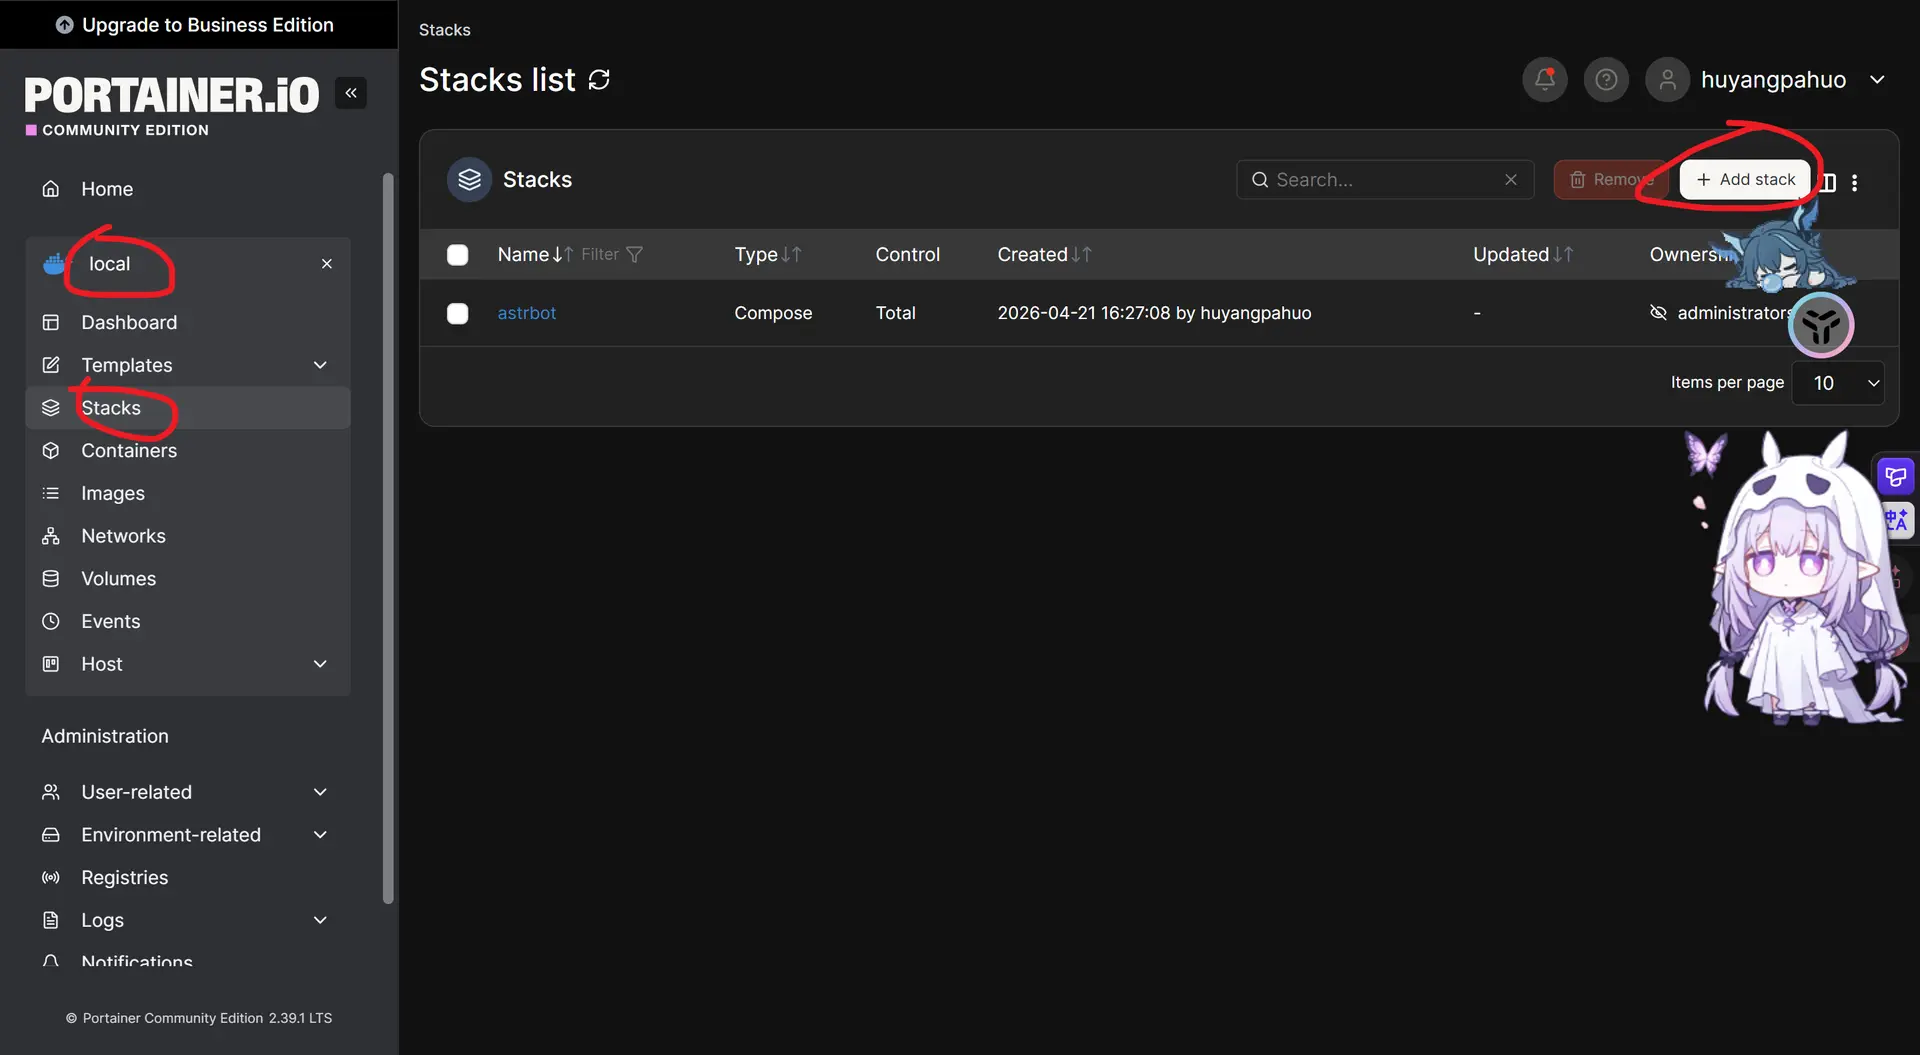
Task: Click the Logs document icon
Action: (x=51, y=920)
